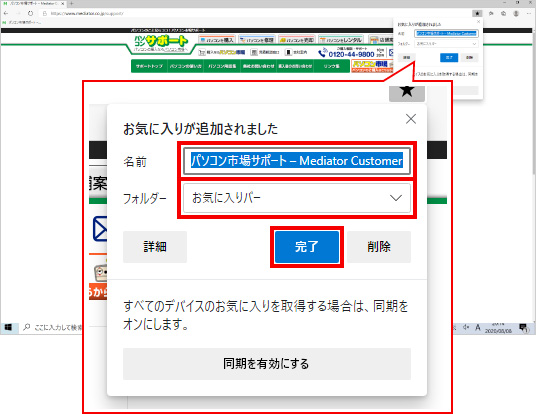
Task: Click the orange パソコン市場 banner
Action: coord(372,66)
